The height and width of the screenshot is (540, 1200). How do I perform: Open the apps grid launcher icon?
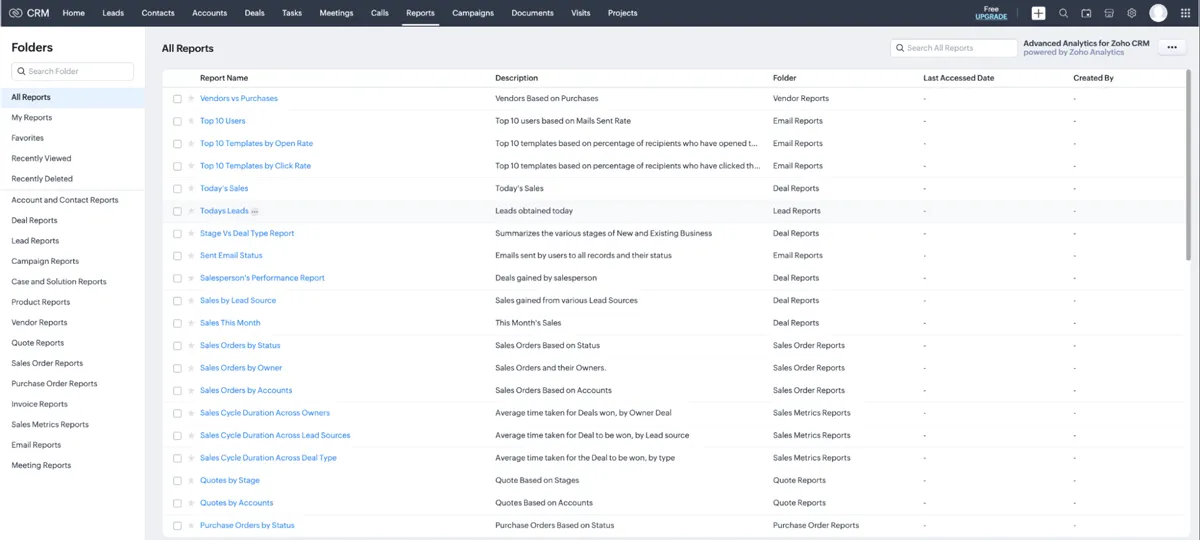[1185, 13]
